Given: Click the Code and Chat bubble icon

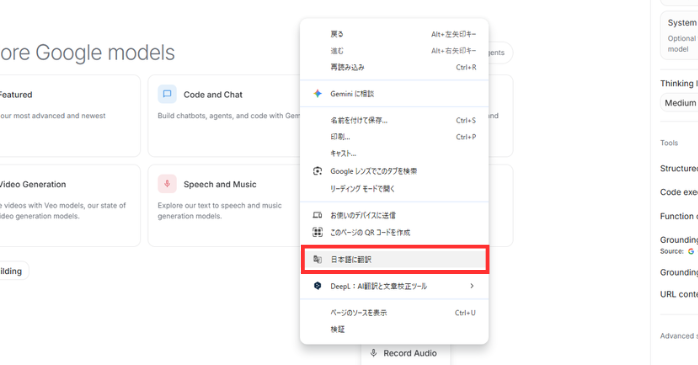Looking at the screenshot, I should [x=167, y=94].
